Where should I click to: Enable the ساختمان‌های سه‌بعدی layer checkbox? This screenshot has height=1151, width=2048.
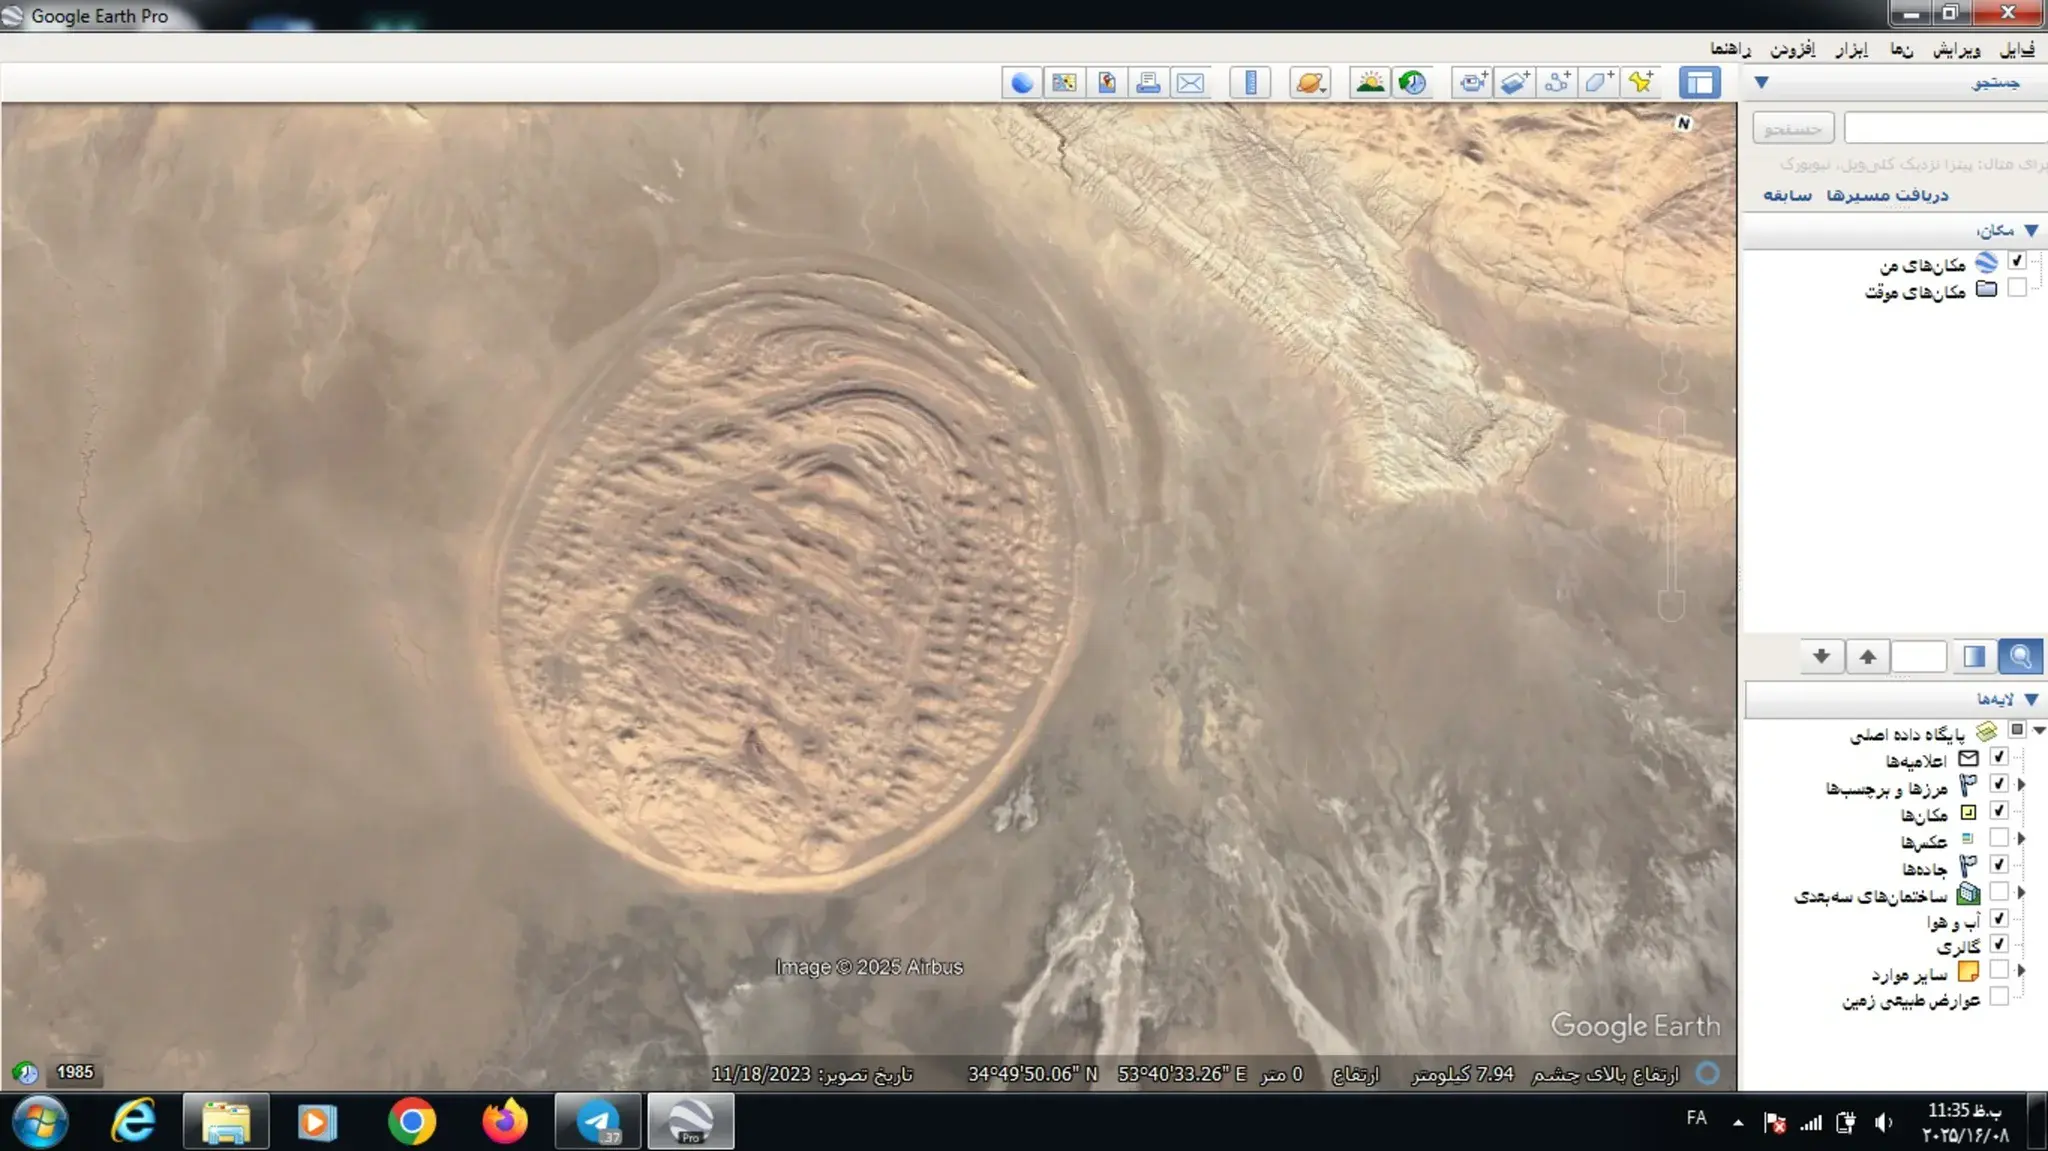(x=1998, y=892)
